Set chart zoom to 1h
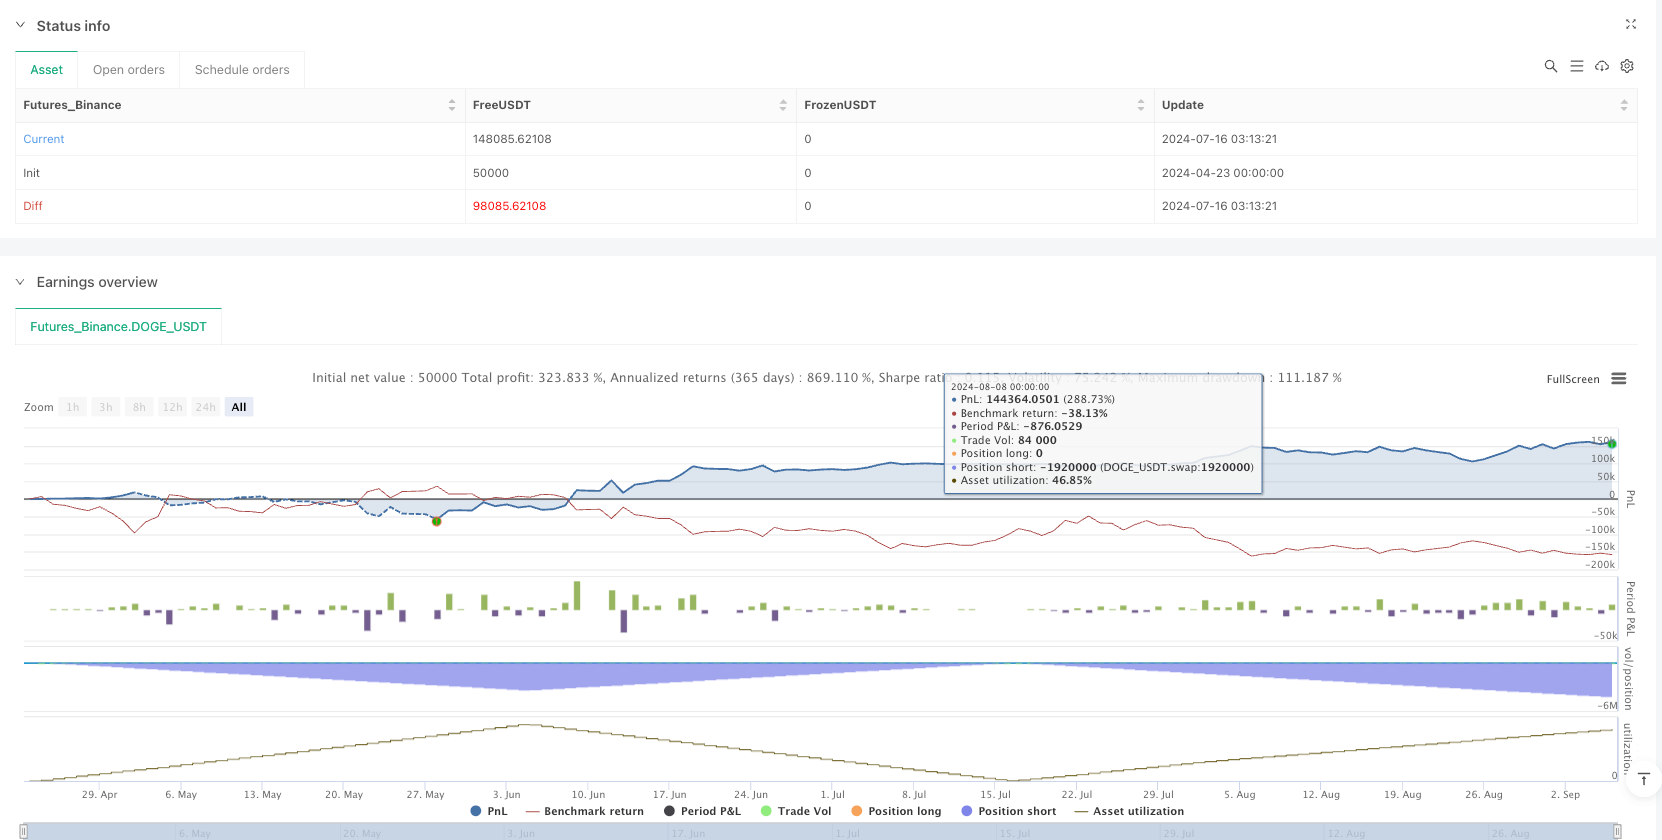The height and width of the screenshot is (840, 1662). coord(72,407)
